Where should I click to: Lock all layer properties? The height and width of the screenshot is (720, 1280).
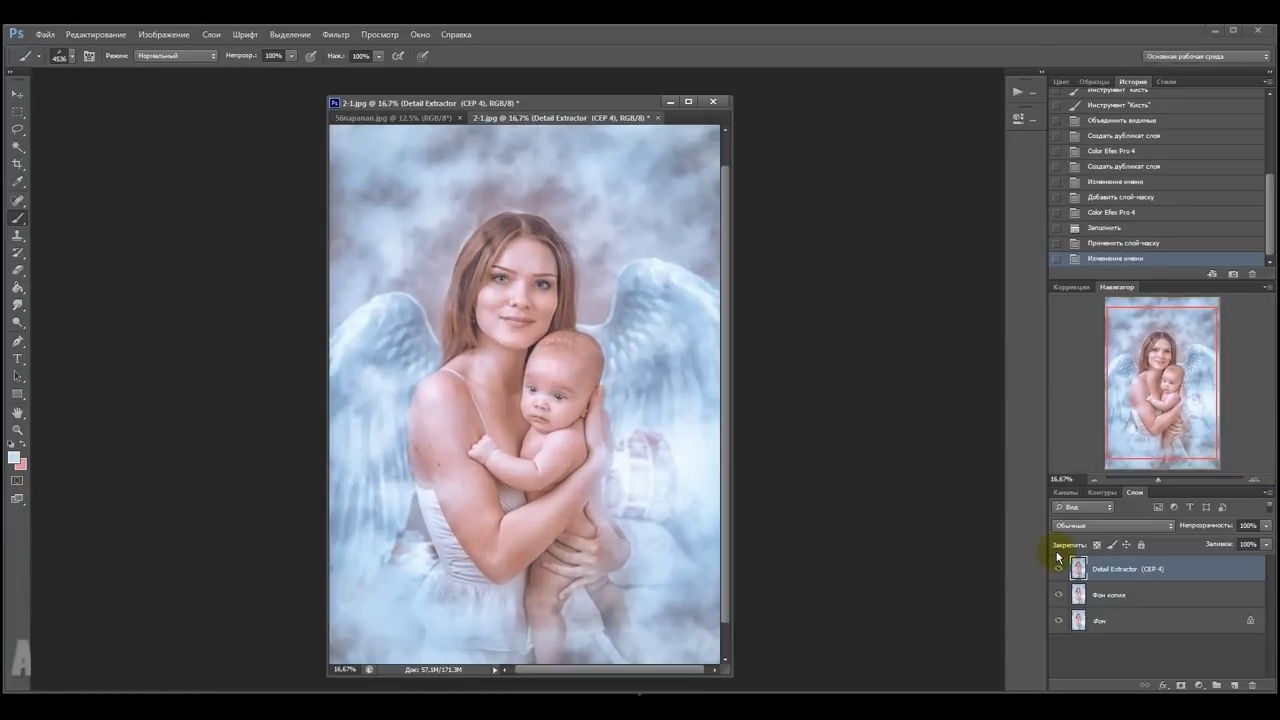coord(1141,545)
